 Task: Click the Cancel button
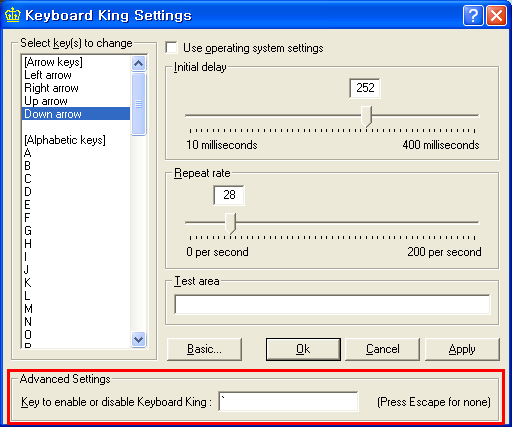click(x=383, y=349)
